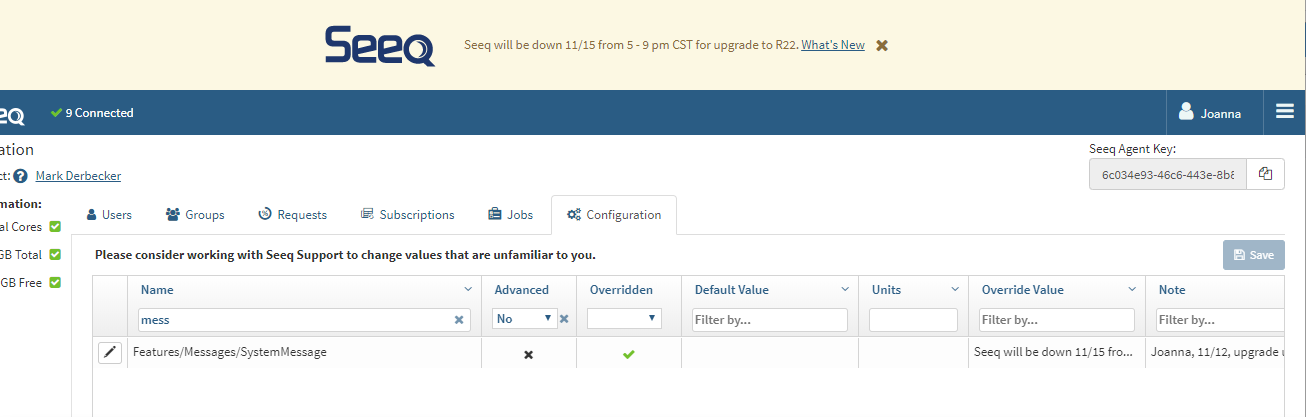Viewport: 1306px width, 417px height.
Task: Switch to the Users tab
Action: click(x=110, y=215)
